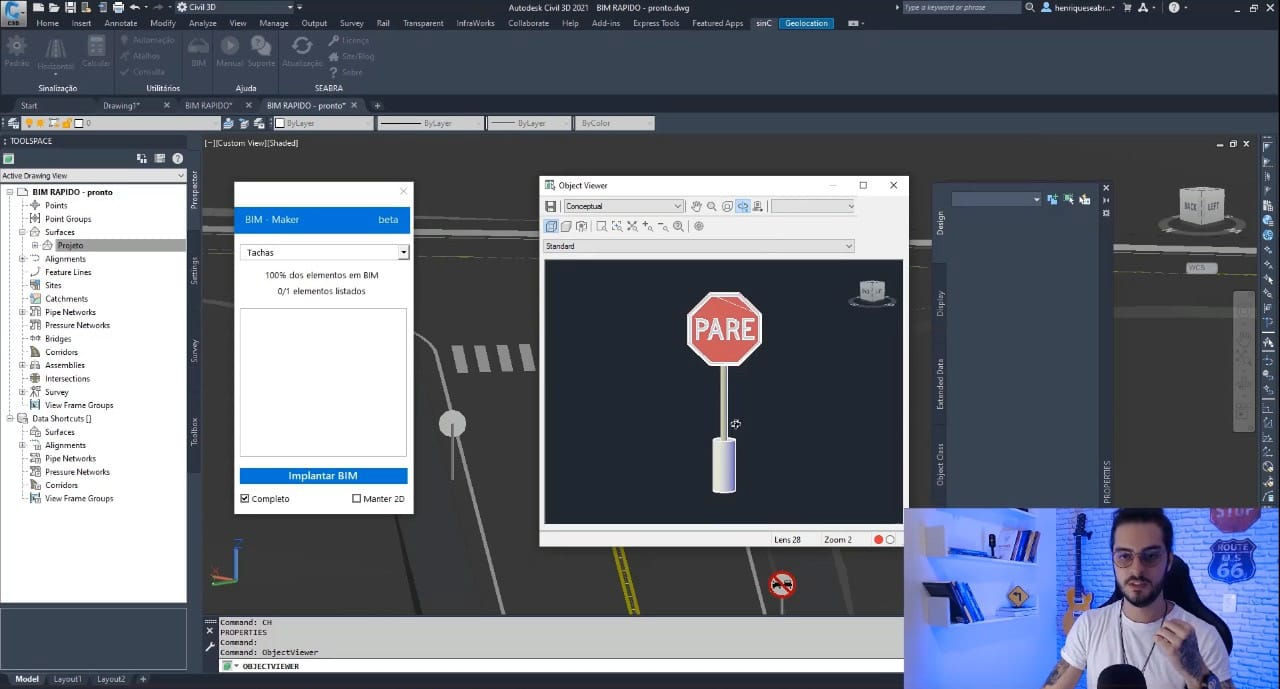Viewport: 1280px width, 689px height.
Task: Click the Save icon in Object Viewer
Action: click(x=551, y=206)
